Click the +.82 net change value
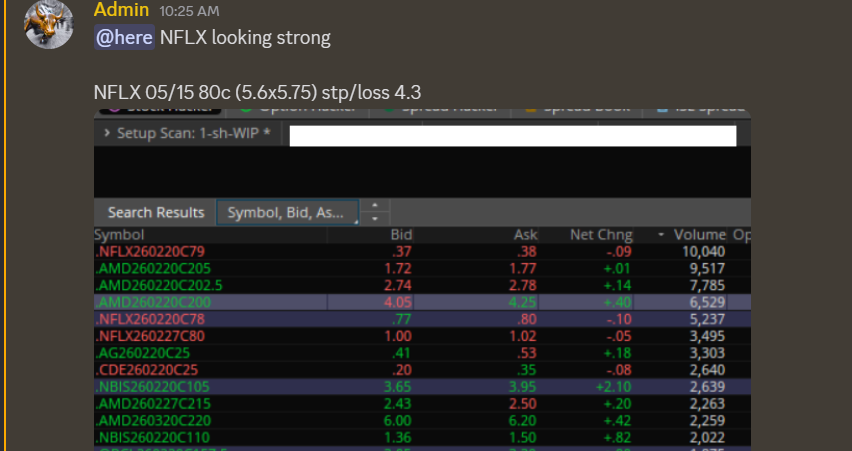Image resolution: width=852 pixels, height=451 pixels. pos(618,437)
